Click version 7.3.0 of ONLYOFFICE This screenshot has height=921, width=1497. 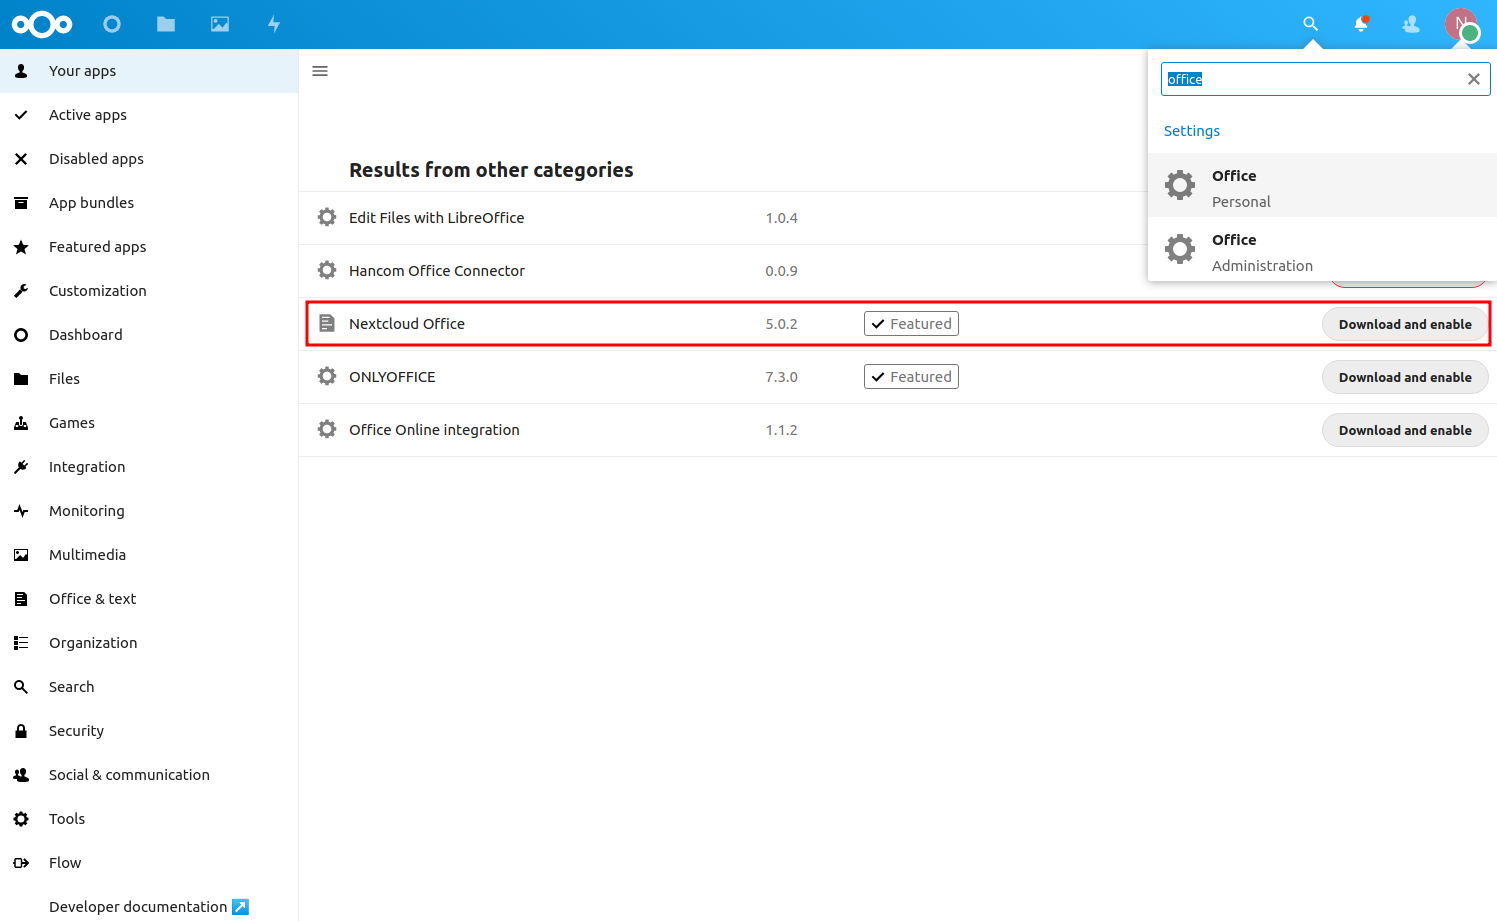click(781, 377)
